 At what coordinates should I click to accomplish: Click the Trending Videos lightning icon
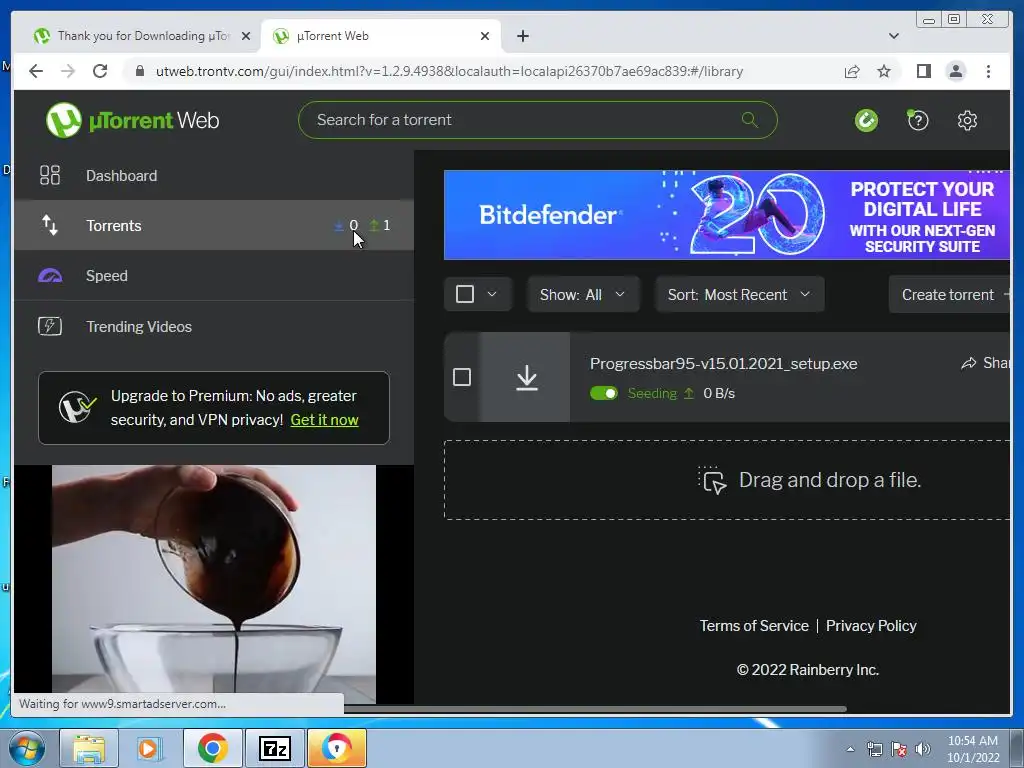[50, 326]
